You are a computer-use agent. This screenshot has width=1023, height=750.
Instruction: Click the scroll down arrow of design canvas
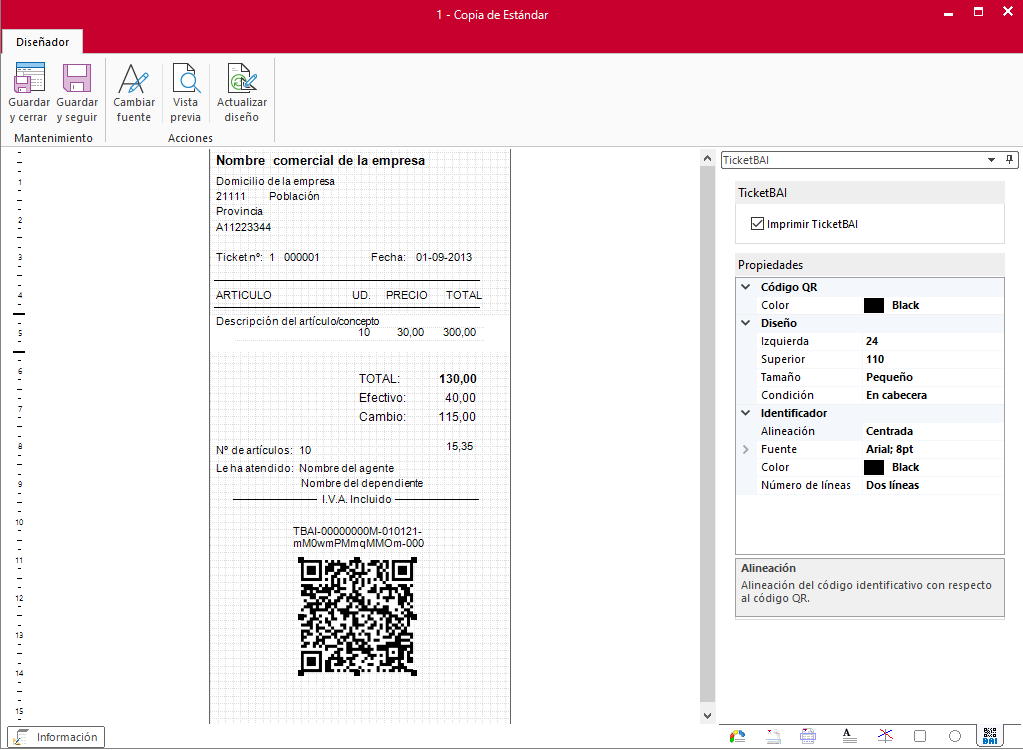pos(707,715)
